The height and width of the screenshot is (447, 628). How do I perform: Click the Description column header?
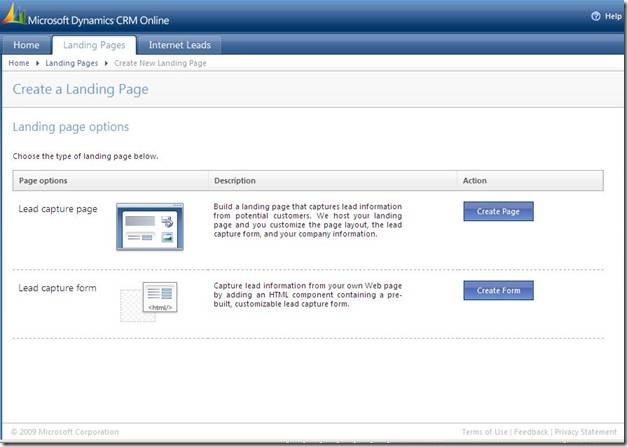point(235,181)
